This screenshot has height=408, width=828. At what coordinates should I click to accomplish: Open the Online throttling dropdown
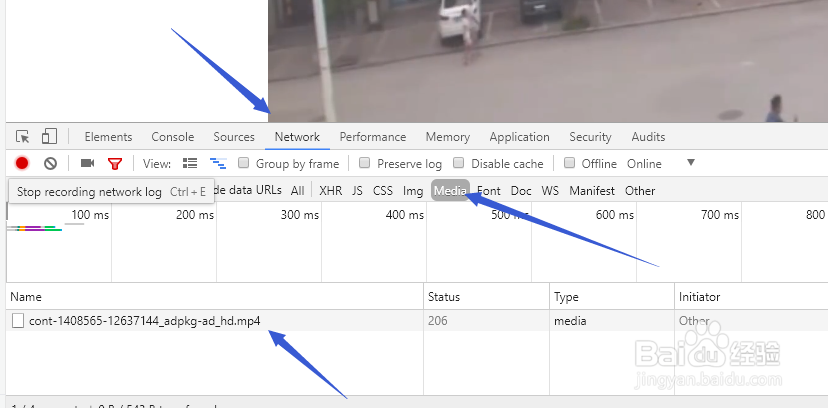[x=644, y=164]
